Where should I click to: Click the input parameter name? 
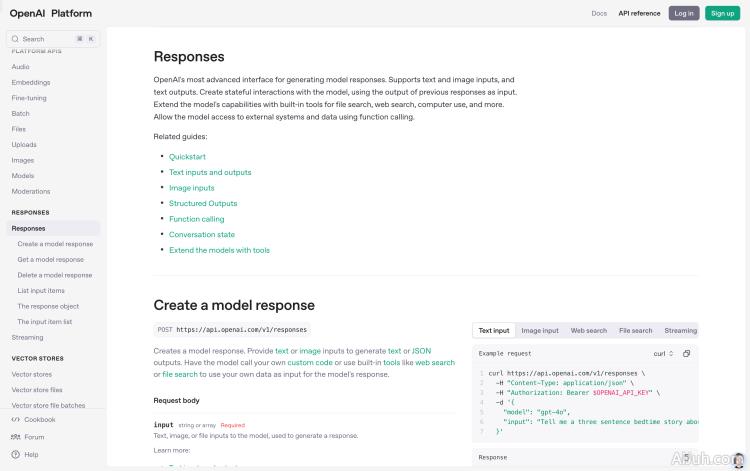(163, 425)
